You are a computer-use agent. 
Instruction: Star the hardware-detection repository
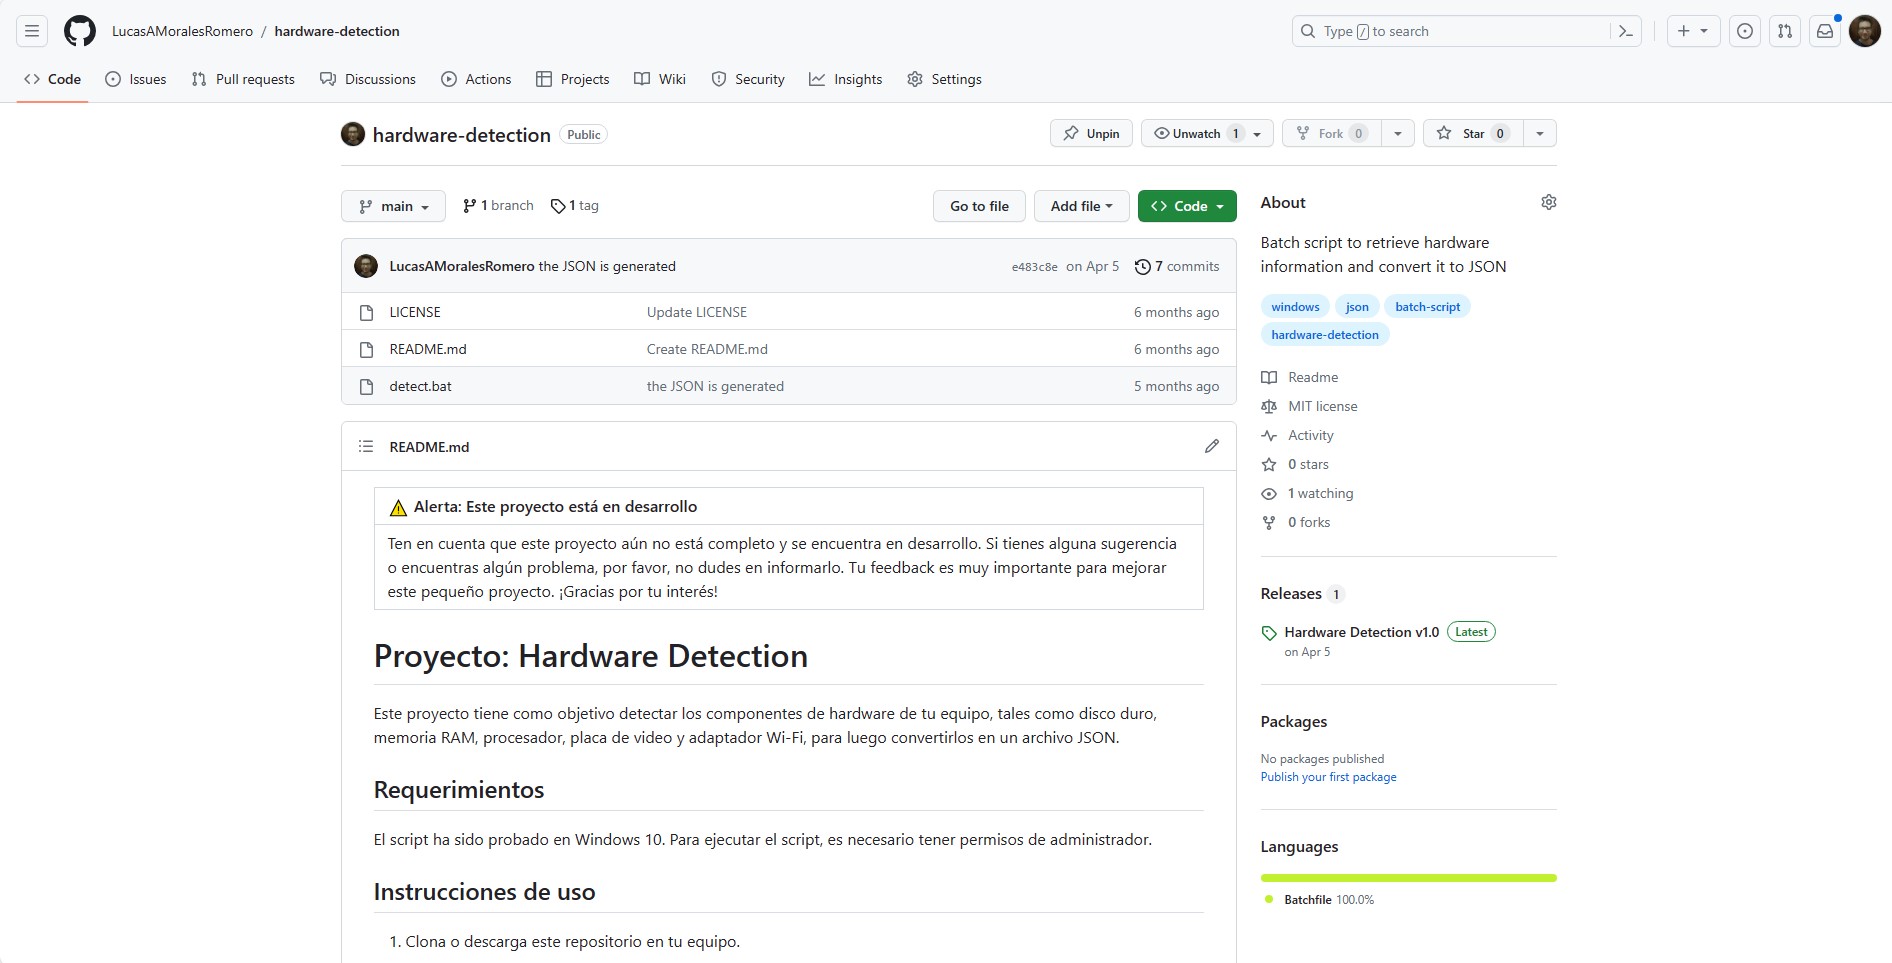pos(1472,133)
